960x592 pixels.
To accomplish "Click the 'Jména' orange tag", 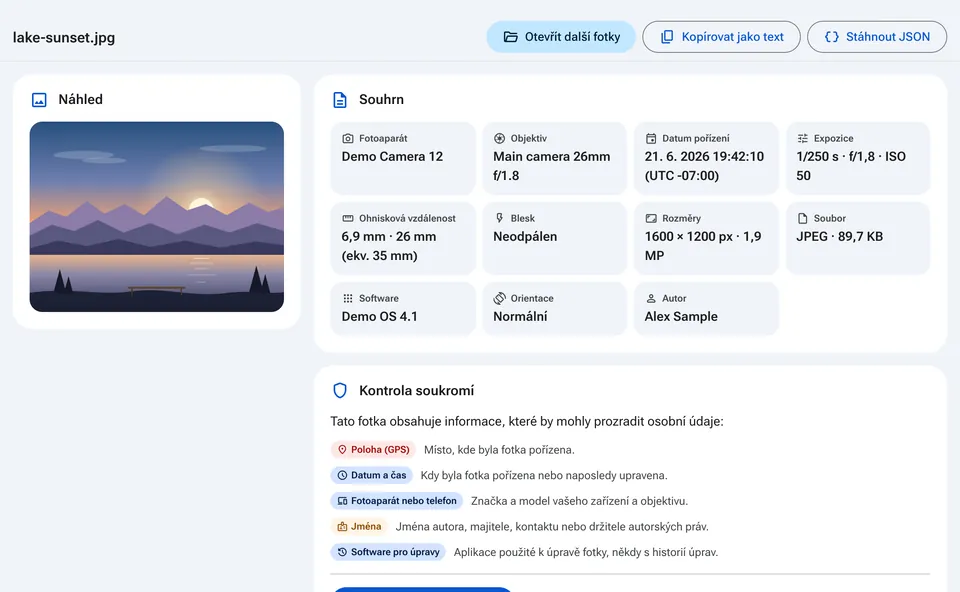I will [359, 526].
